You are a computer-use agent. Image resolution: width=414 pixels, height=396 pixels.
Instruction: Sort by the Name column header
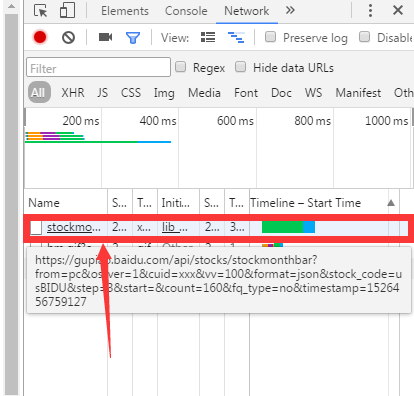click(x=66, y=203)
